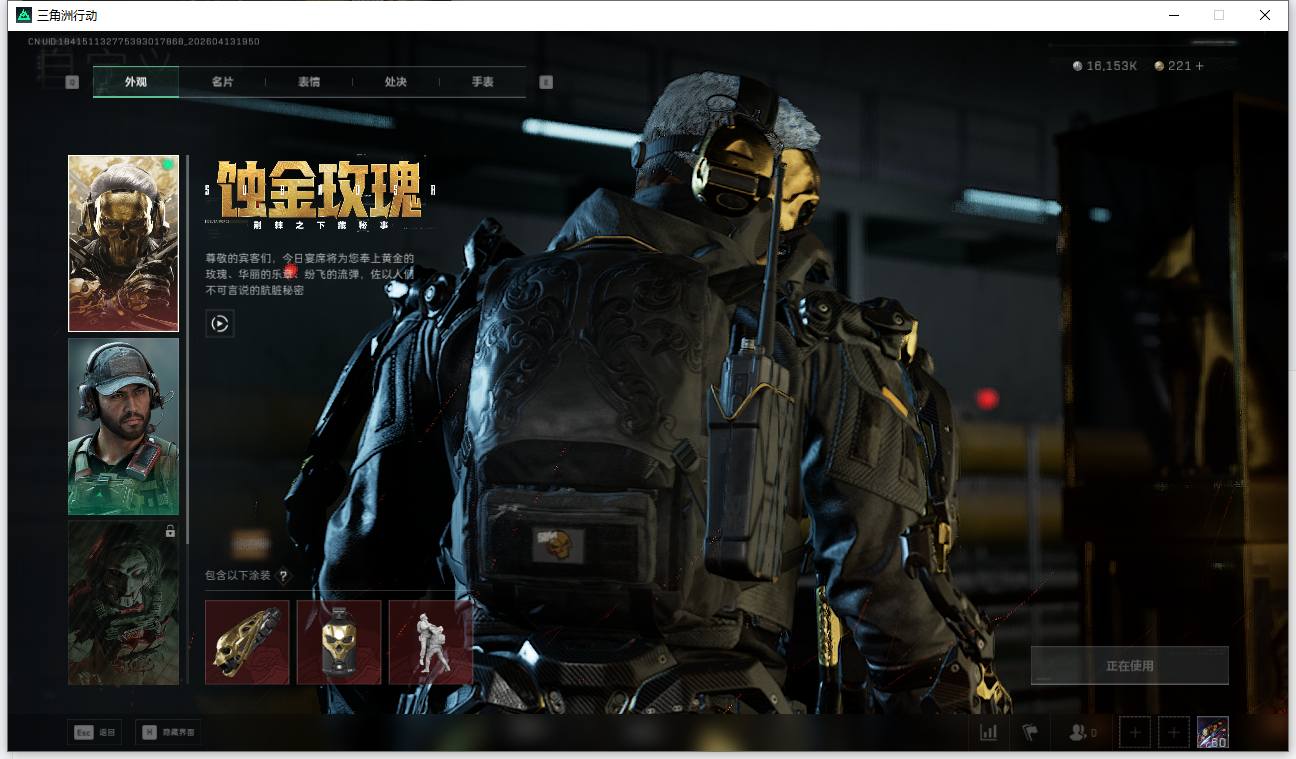This screenshot has width=1296, height=759.
Task: Click the flag icon in bottom bar
Action: pos(1030,733)
